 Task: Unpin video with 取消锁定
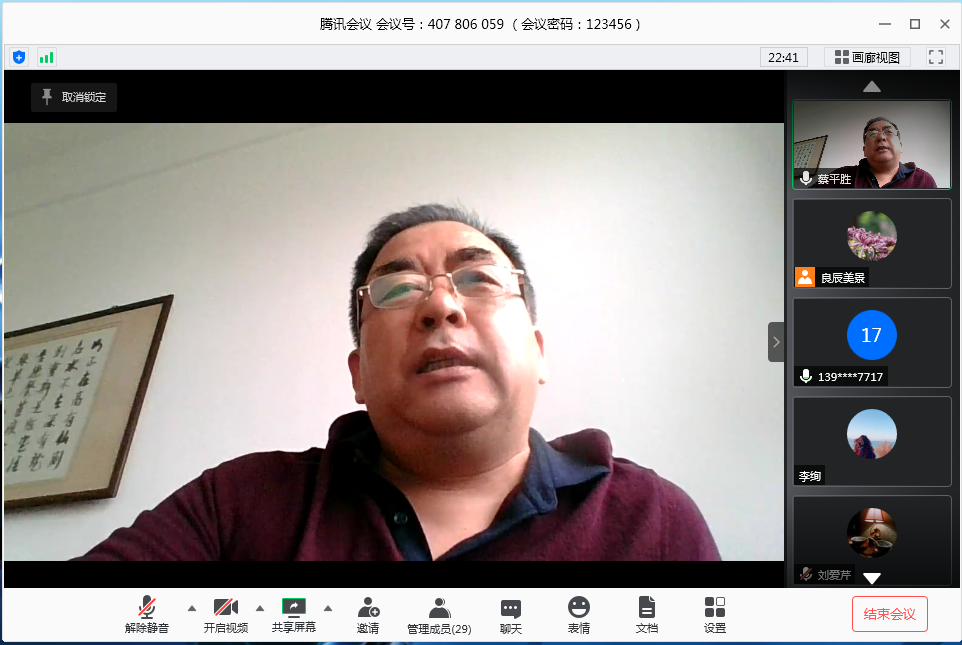(74, 97)
